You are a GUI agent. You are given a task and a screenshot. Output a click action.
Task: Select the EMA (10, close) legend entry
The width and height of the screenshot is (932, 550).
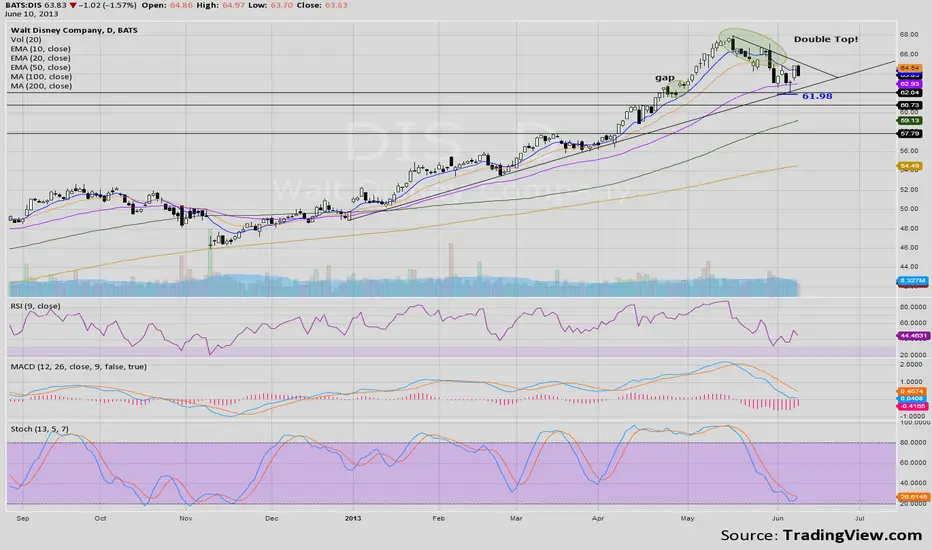40,49
